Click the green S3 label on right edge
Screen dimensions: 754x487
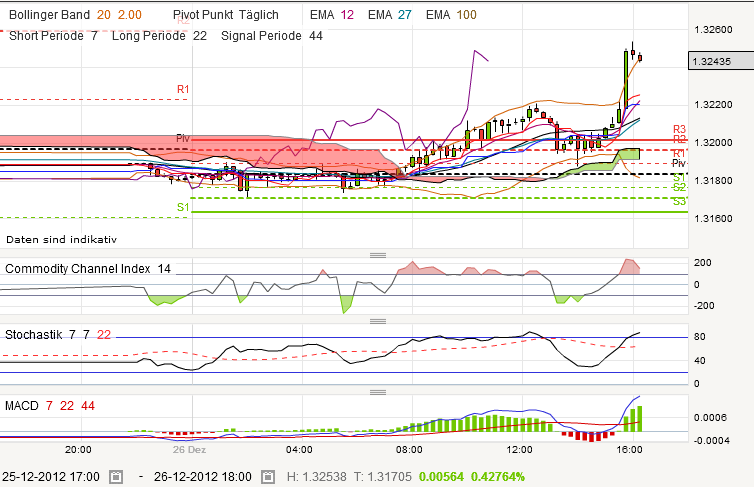(679, 202)
